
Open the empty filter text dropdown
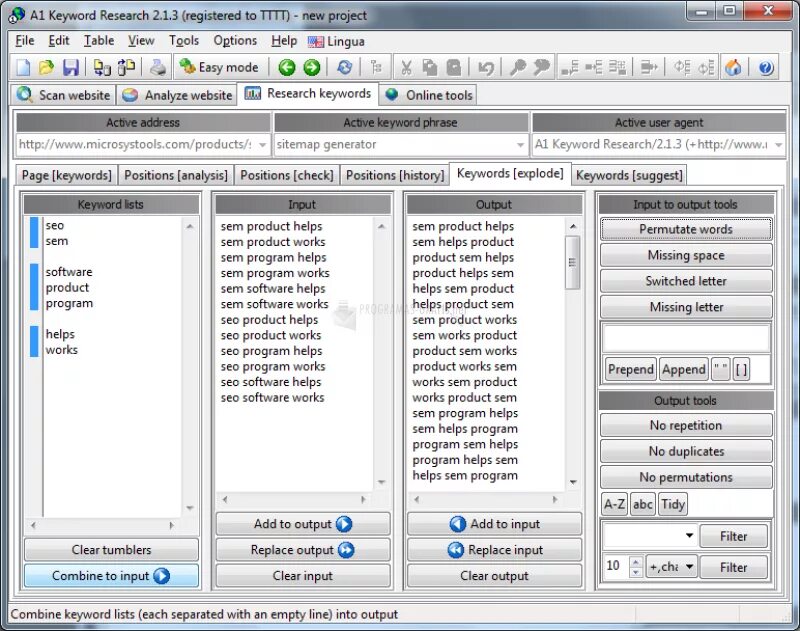tap(689, 536)
